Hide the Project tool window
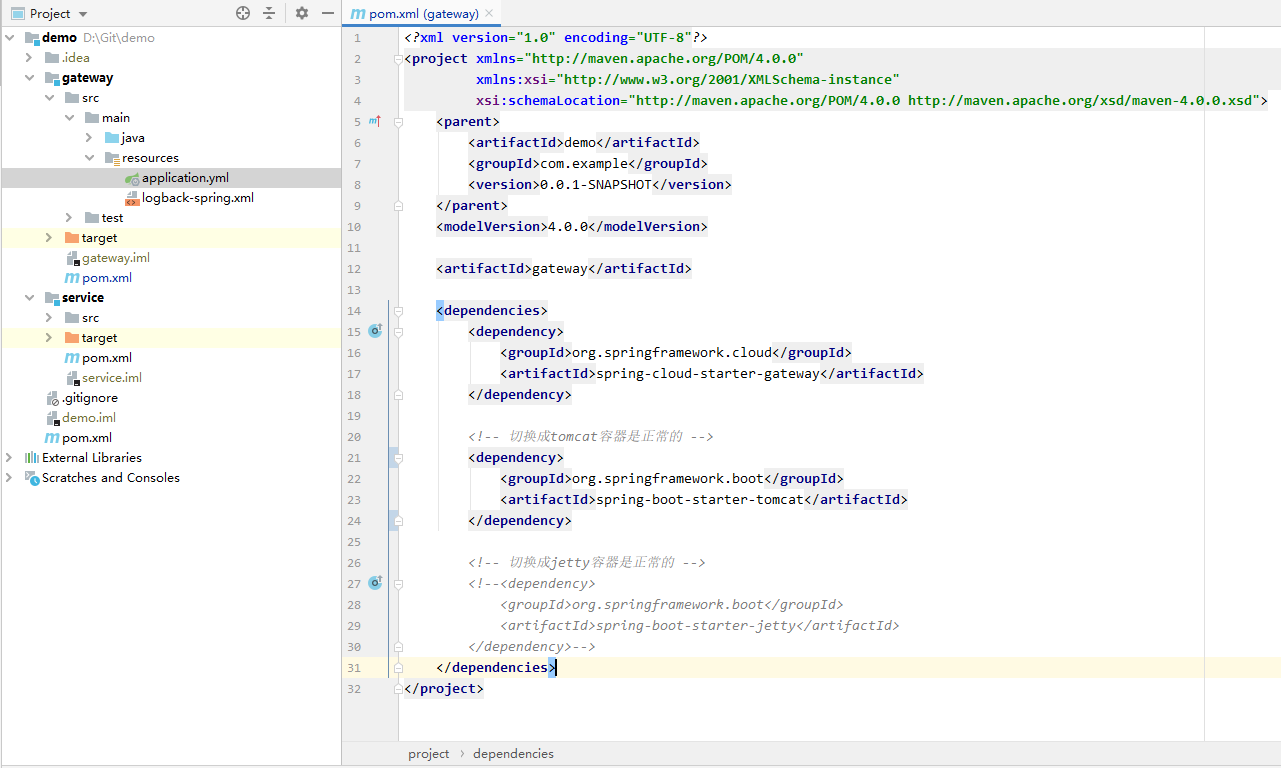 click(327, 13)
